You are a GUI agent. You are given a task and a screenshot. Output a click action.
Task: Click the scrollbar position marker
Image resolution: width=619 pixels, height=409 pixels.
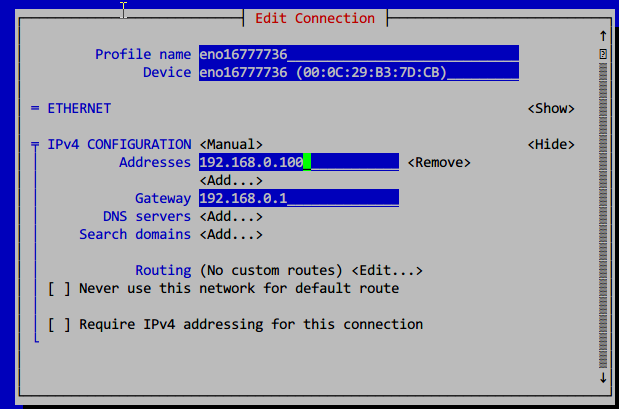602,53
